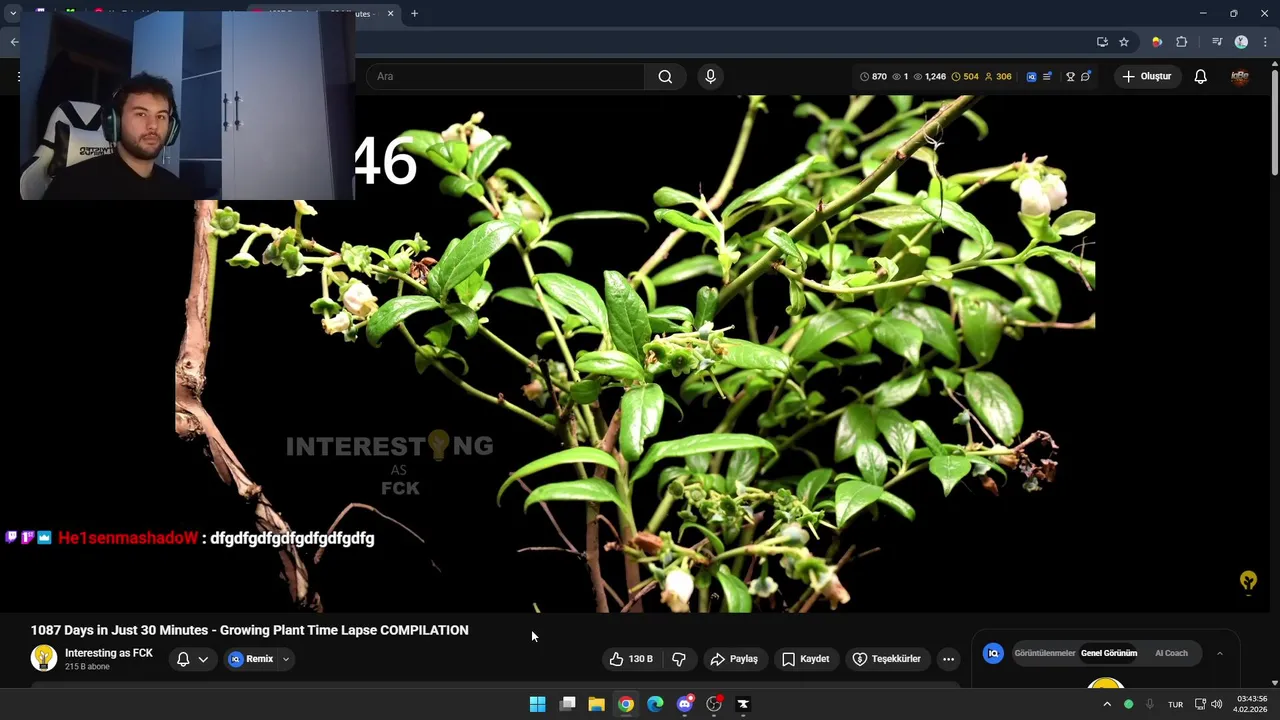Viewport: 1280px width, 720px height.
Task: Open the Windows Start menu
Action: 538,704
